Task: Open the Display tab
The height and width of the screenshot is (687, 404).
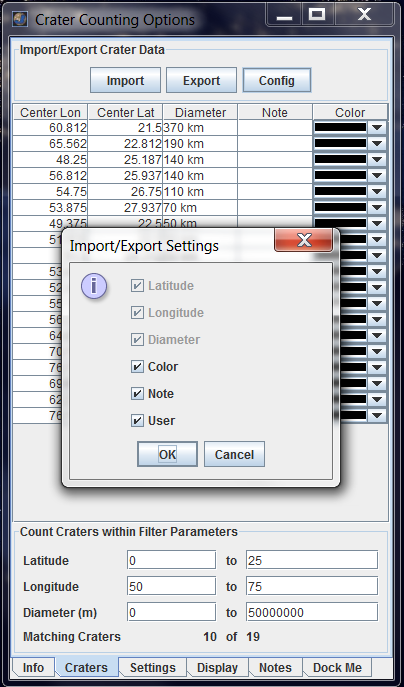Action: pos(217,668)
